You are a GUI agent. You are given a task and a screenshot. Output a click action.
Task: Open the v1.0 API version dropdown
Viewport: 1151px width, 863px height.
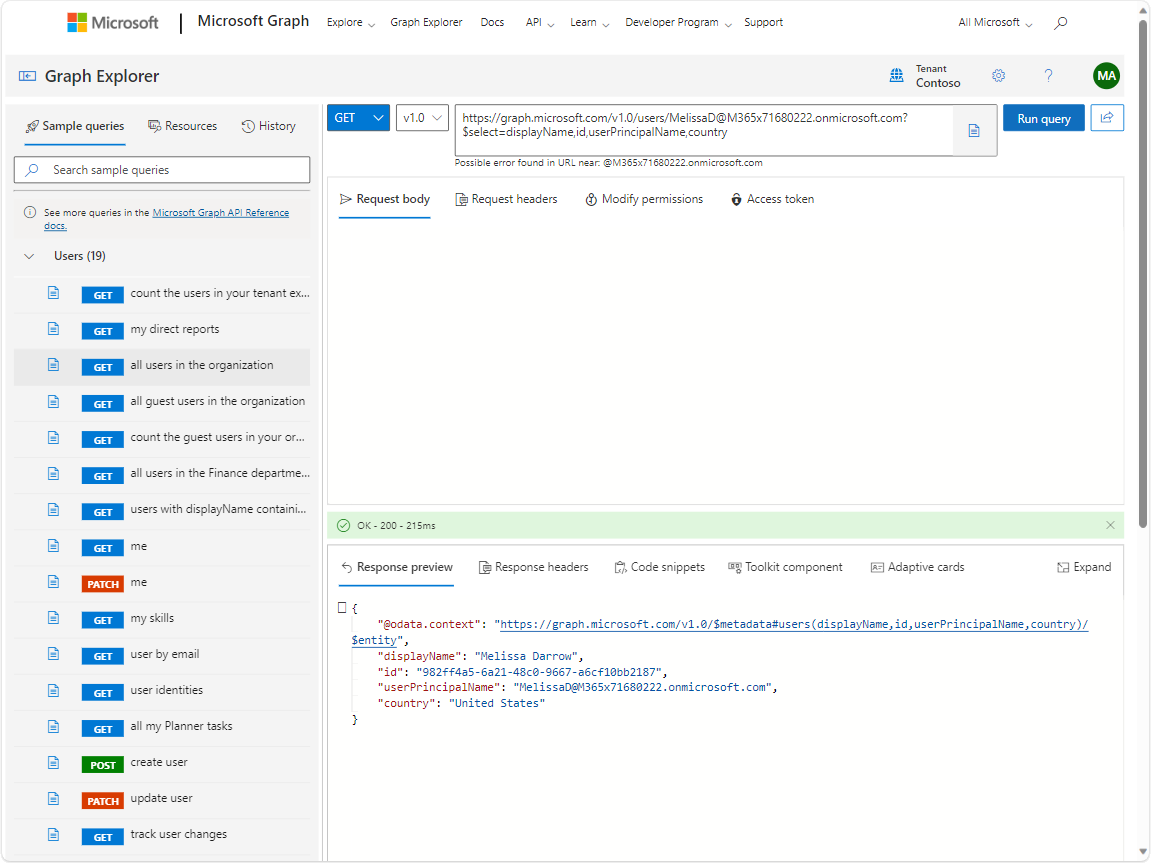(422, 117)
